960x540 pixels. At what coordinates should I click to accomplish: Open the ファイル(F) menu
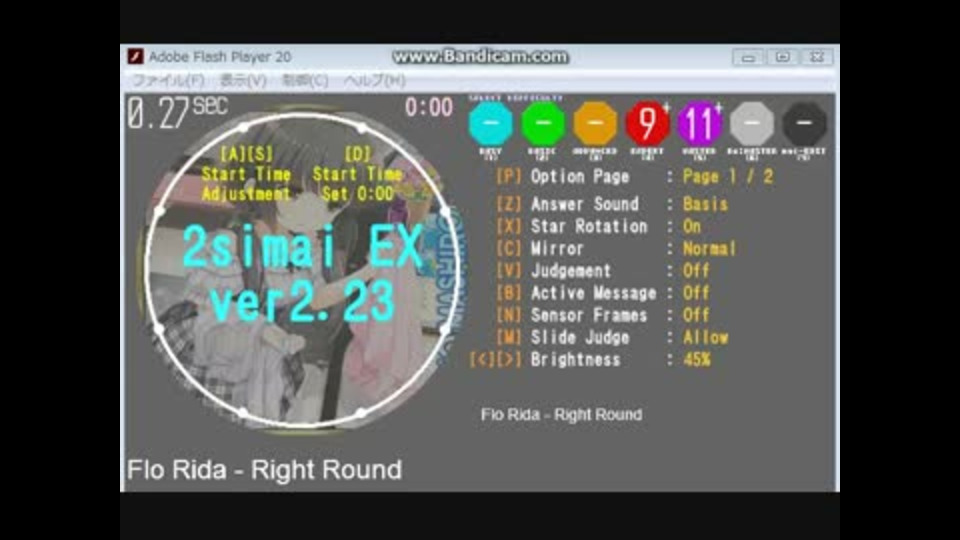[x=168, y=80]
